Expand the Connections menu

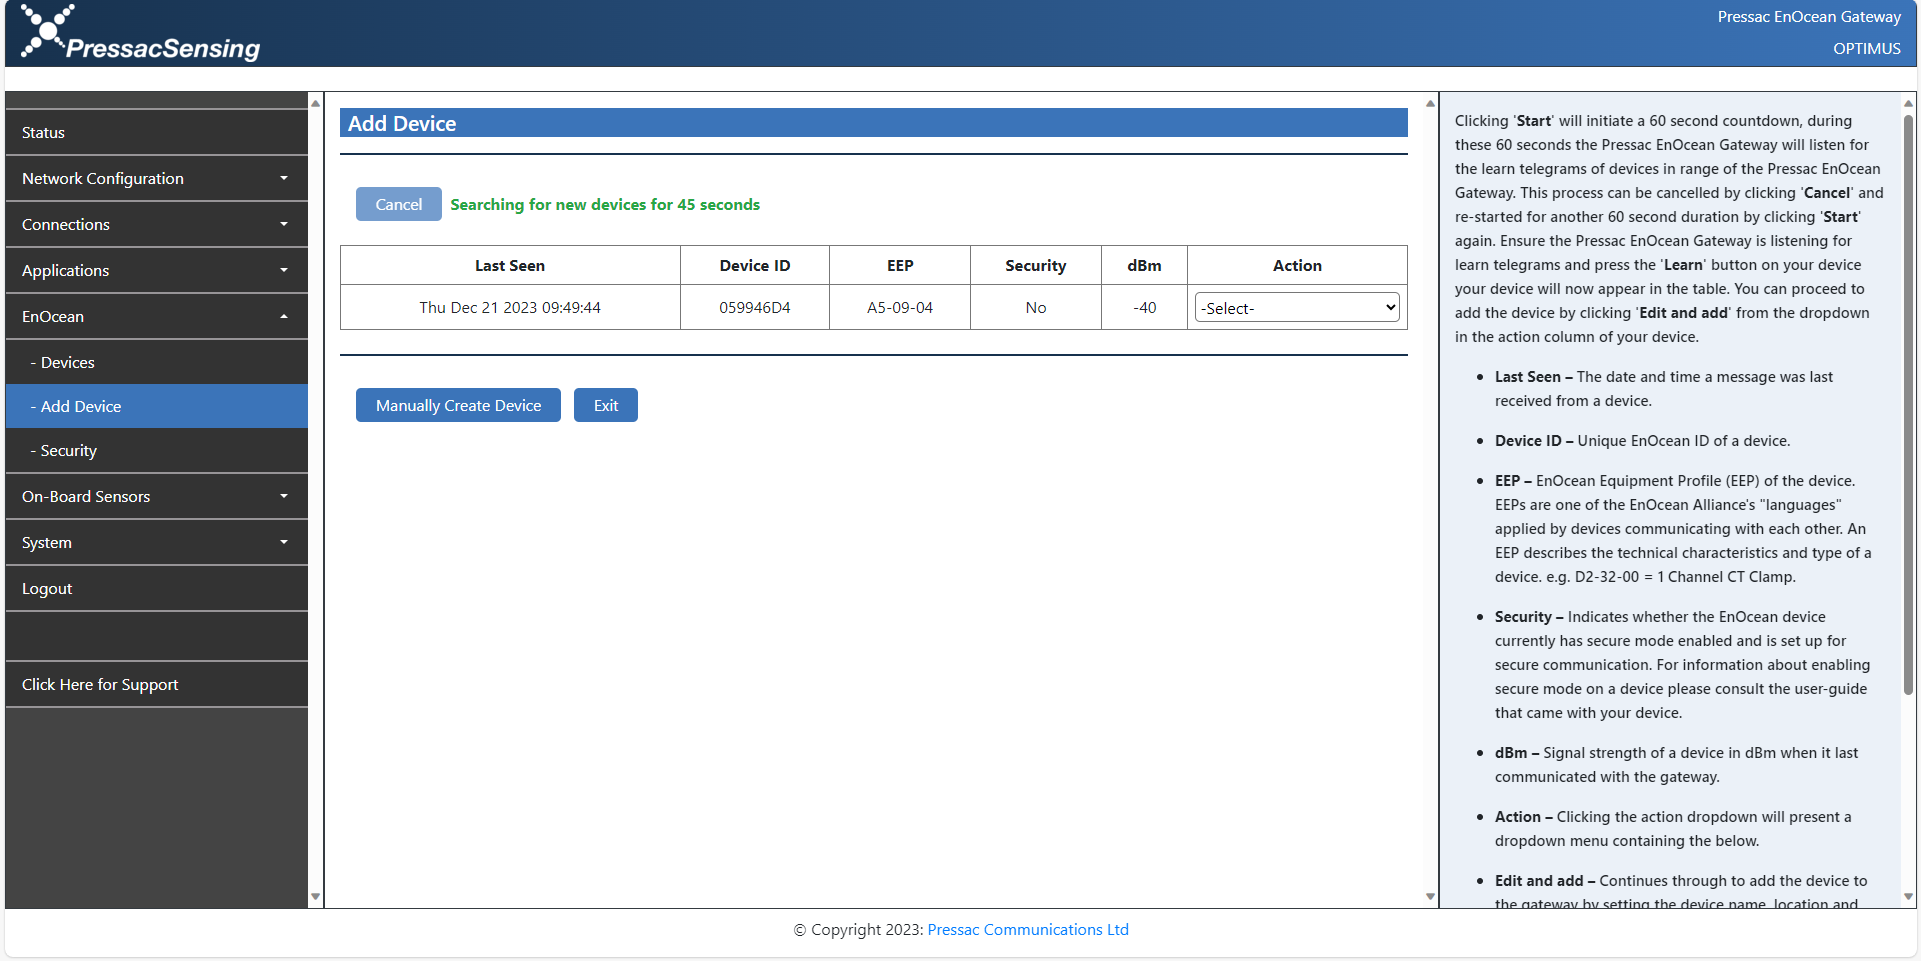[156, 224]
